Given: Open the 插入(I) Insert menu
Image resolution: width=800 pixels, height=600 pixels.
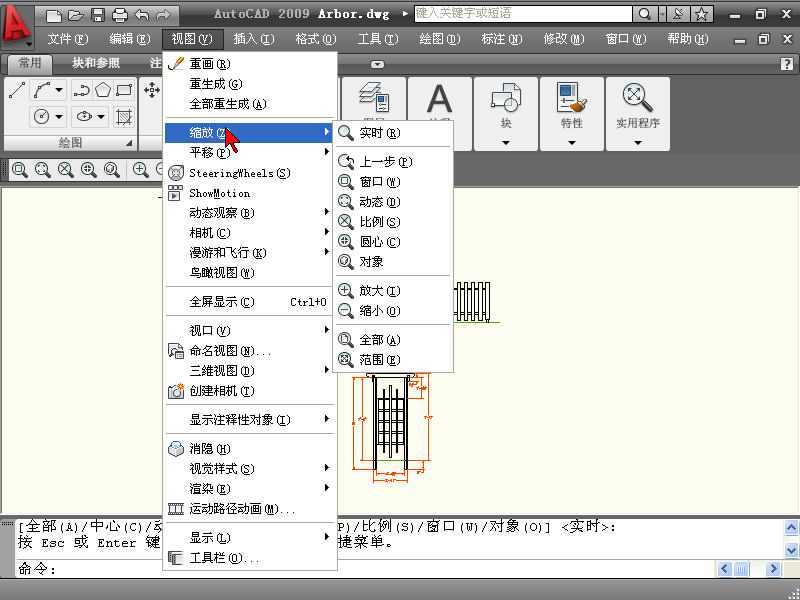Looking at the screenshot, I should coord(254,39).
